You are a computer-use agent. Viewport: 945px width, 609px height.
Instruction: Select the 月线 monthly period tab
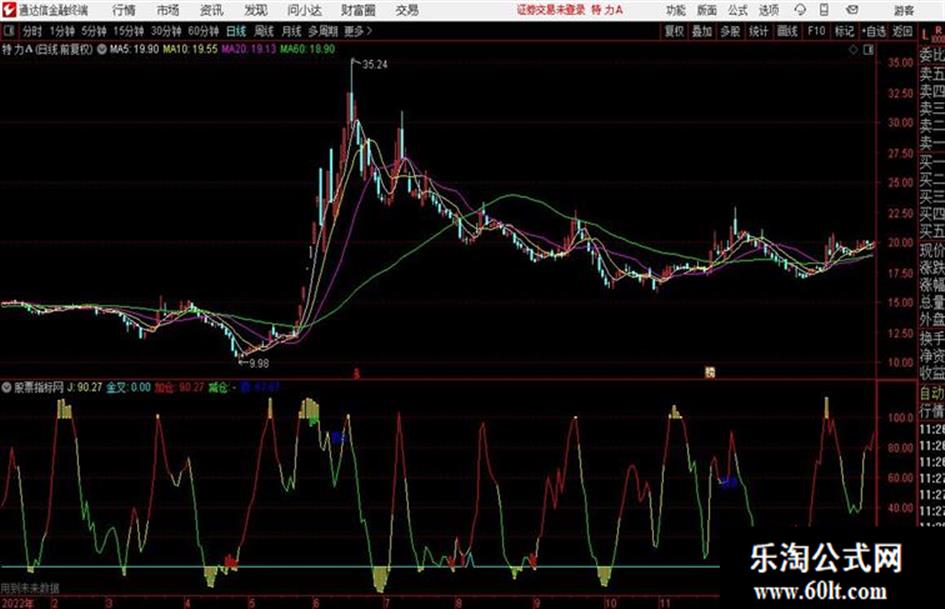pos(292,31)
